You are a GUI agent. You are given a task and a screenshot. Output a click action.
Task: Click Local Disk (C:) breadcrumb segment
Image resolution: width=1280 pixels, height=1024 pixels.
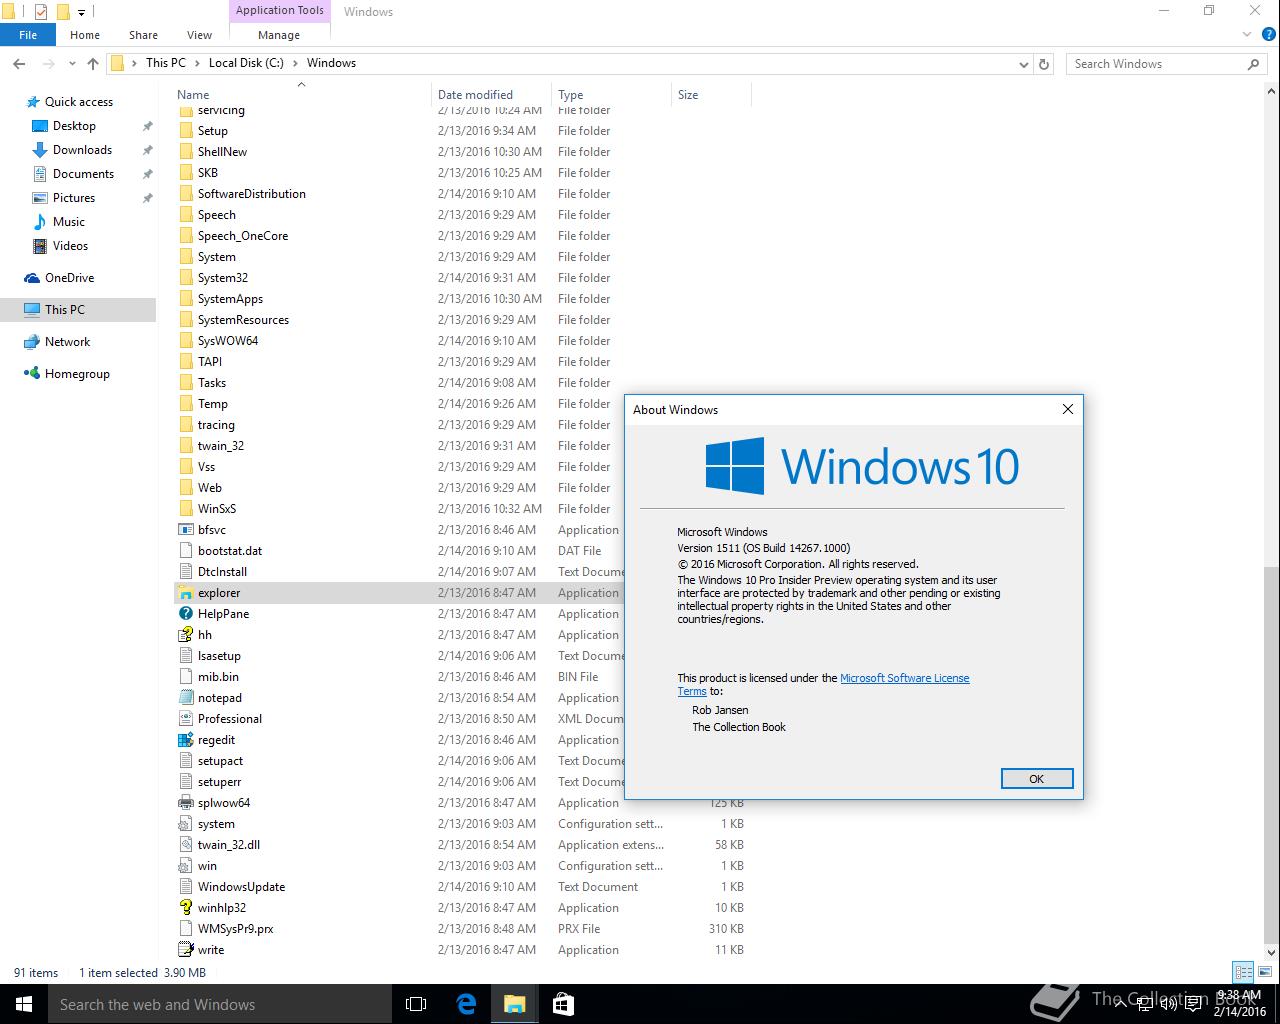click(x=246, y=63)
